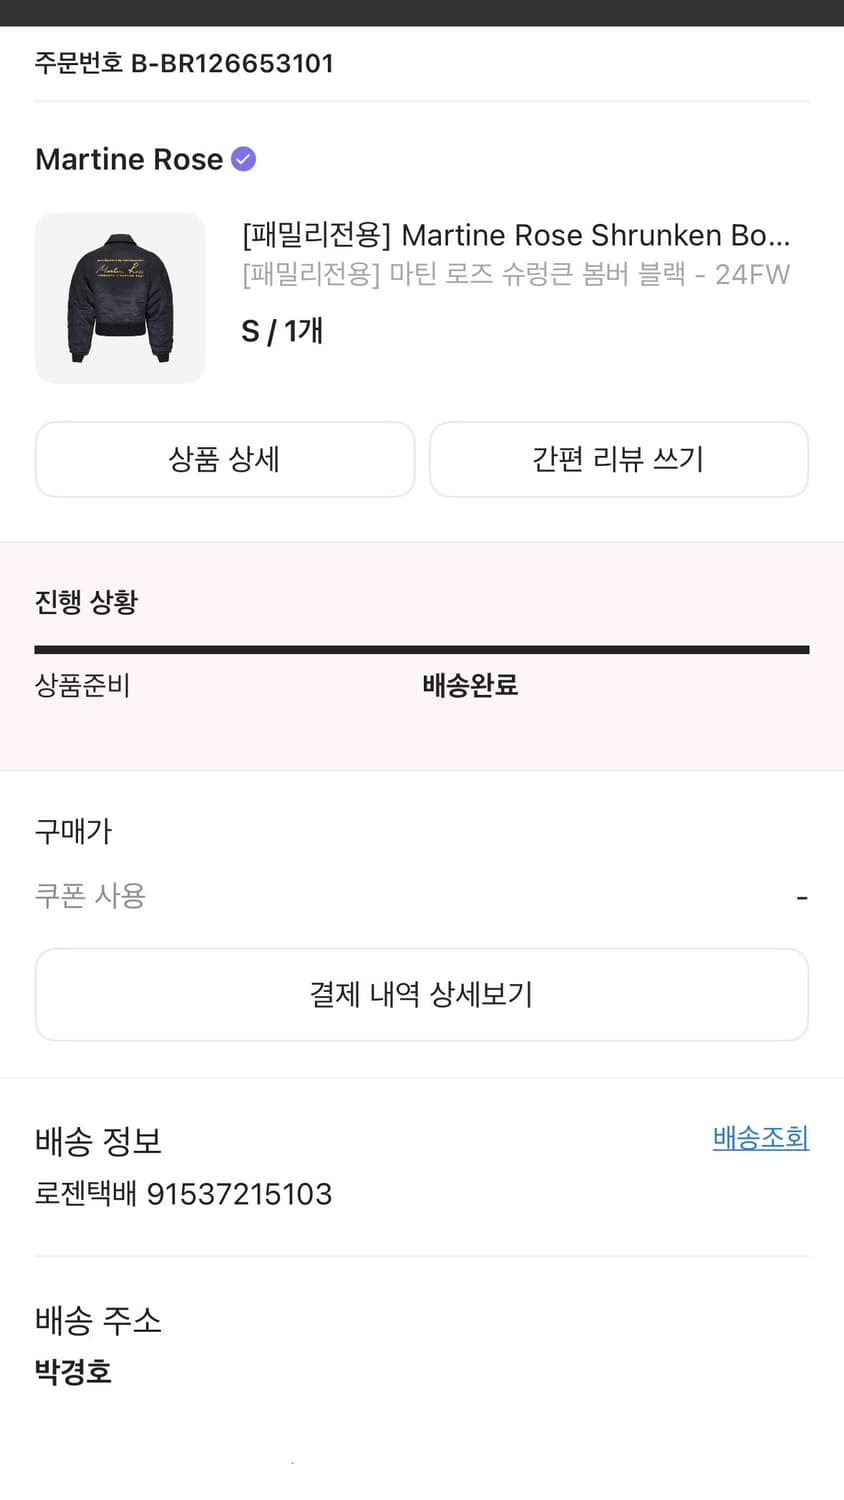844x1500 pixels.
Task: Tap the 구매가 purchase price label
Action: (73, 831)
